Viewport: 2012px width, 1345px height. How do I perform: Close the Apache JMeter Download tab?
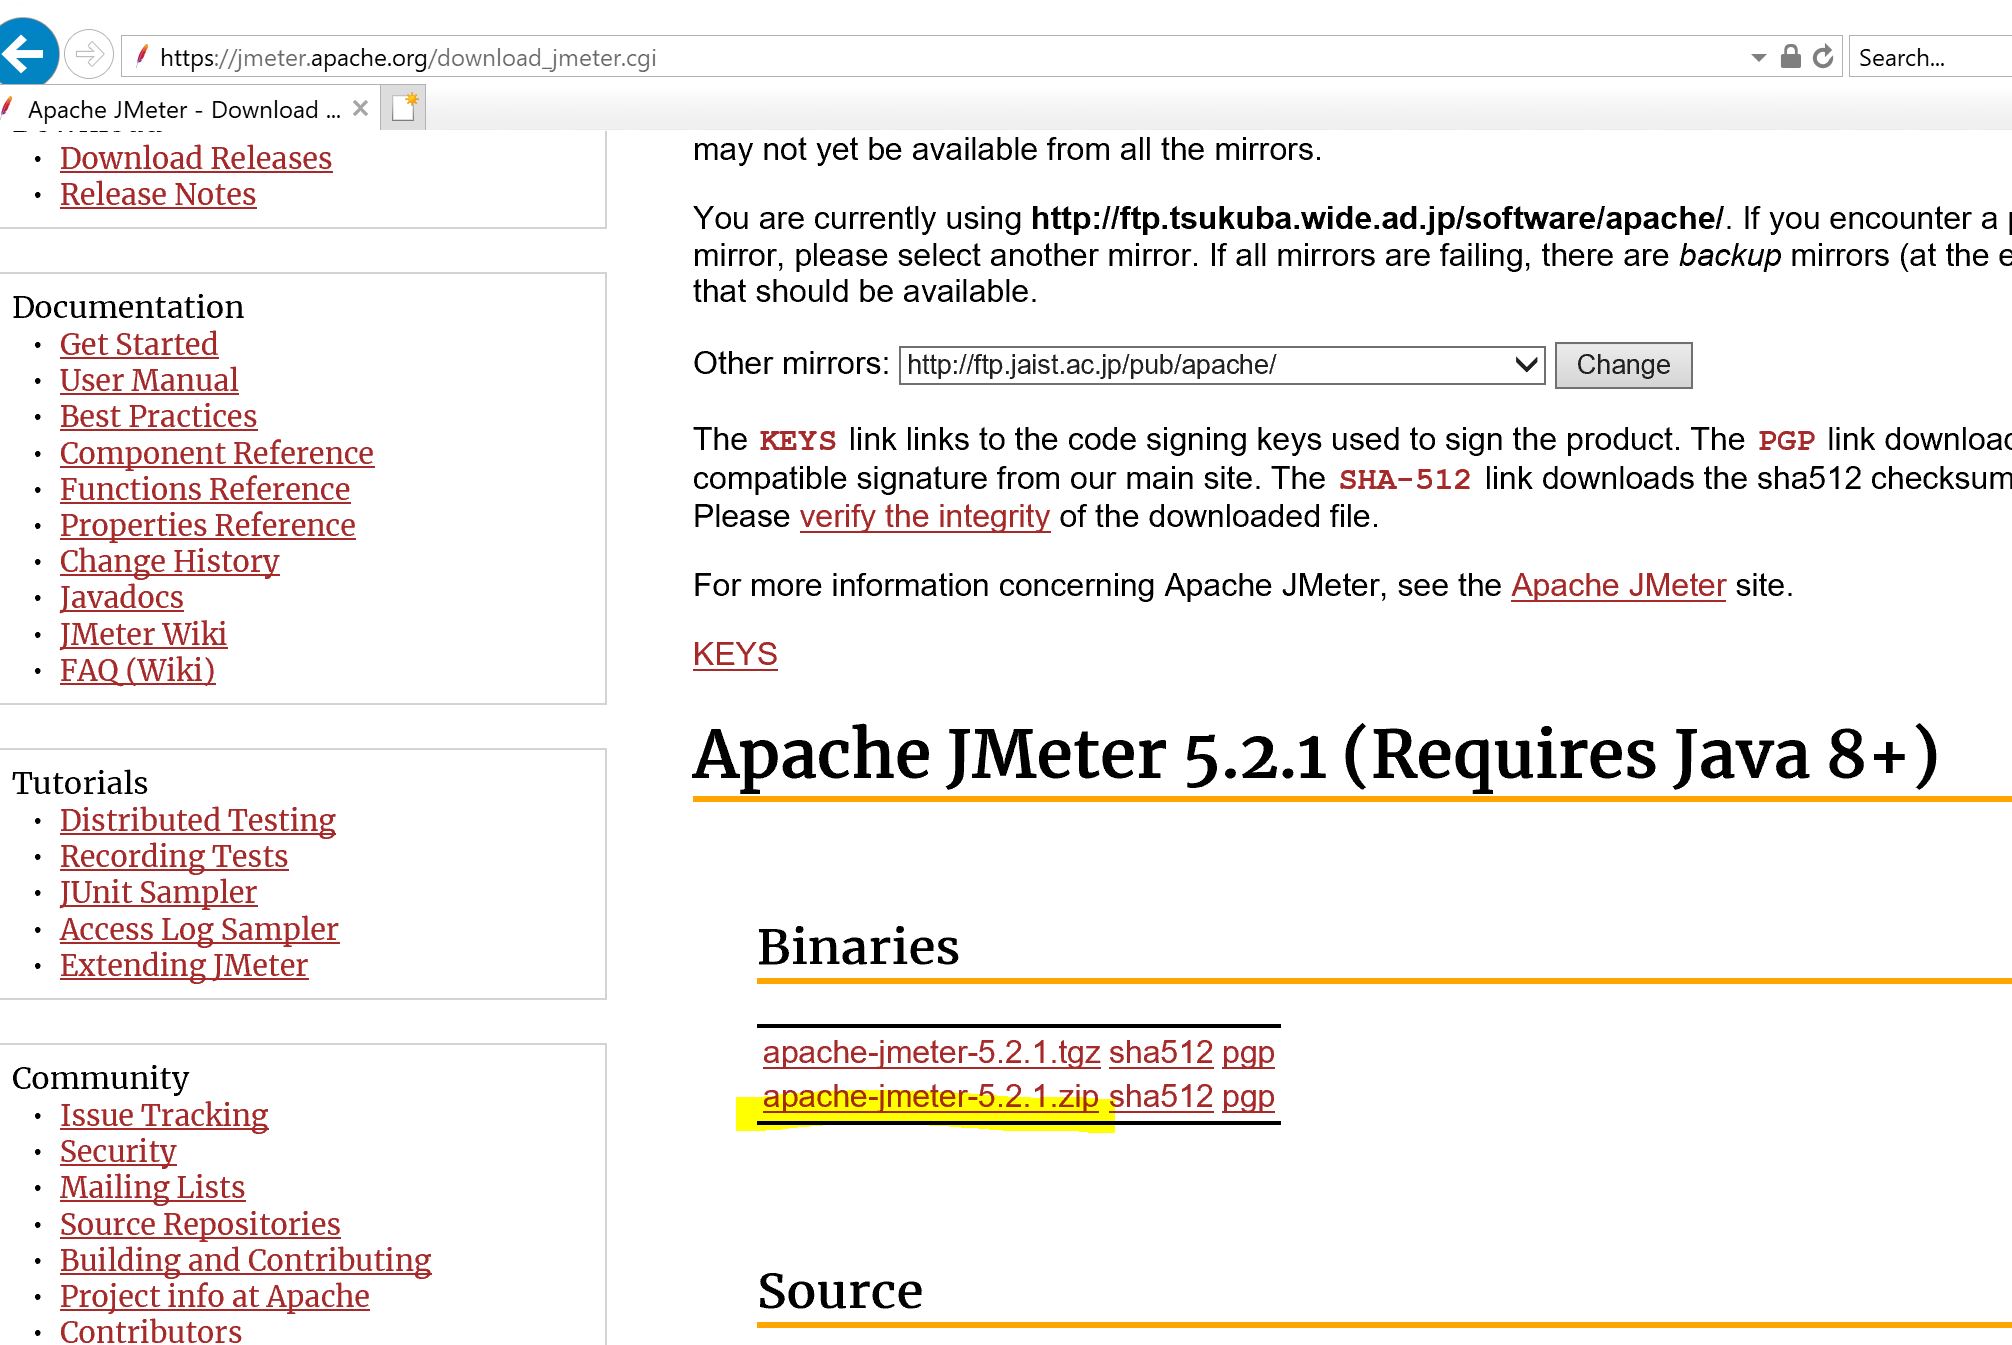361,108
